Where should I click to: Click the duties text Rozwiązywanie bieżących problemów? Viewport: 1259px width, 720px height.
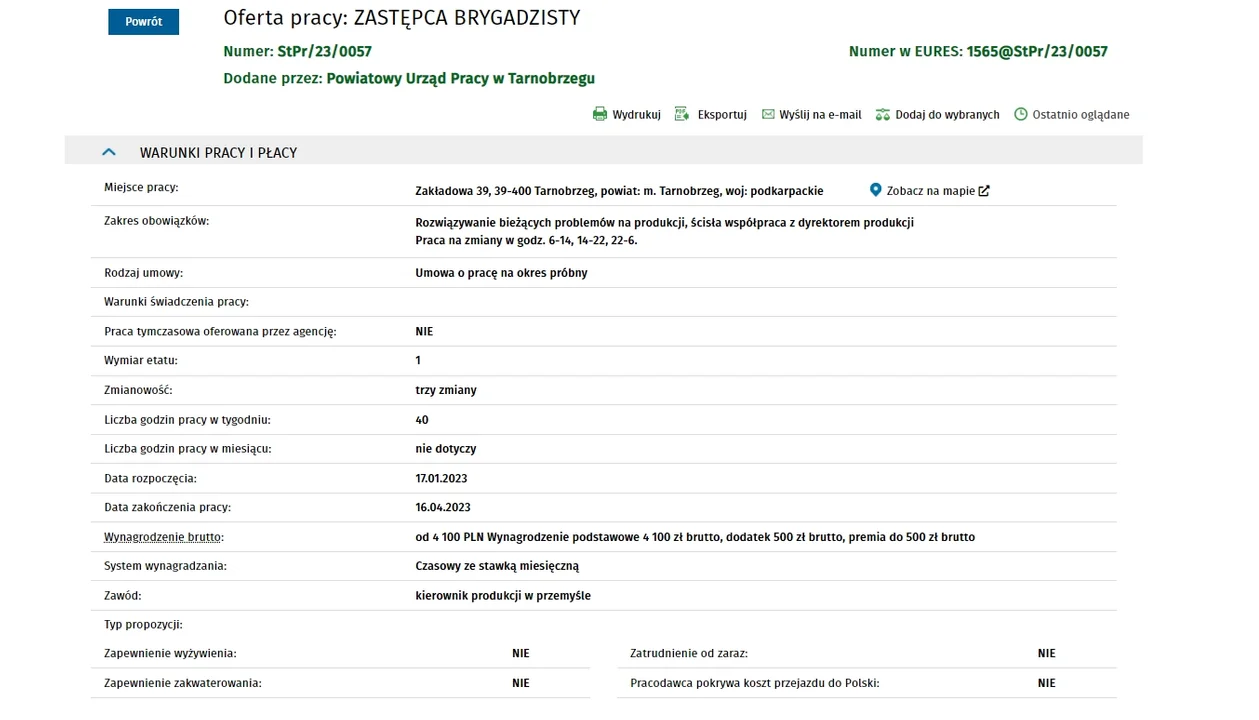pyautogui.click(x=516, y=223)
